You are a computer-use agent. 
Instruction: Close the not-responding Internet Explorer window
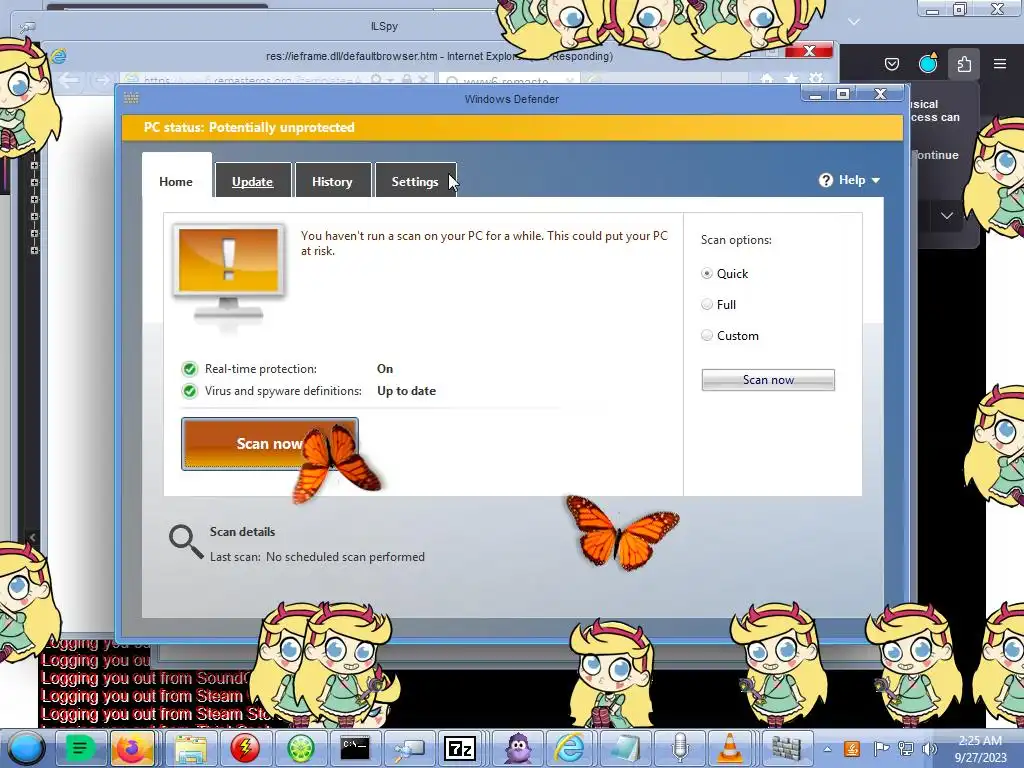pyautogui.click(x=809, y=51)
